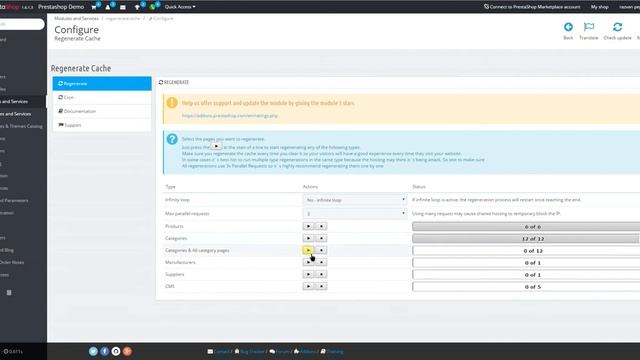Viewport: 640px width, 360px height.
Task: Click the regeneratecache breadcrumb link
Action: coord(123,19)
